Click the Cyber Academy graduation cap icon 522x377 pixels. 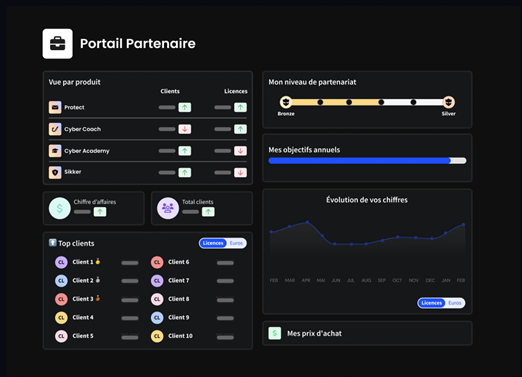point(55,151)
